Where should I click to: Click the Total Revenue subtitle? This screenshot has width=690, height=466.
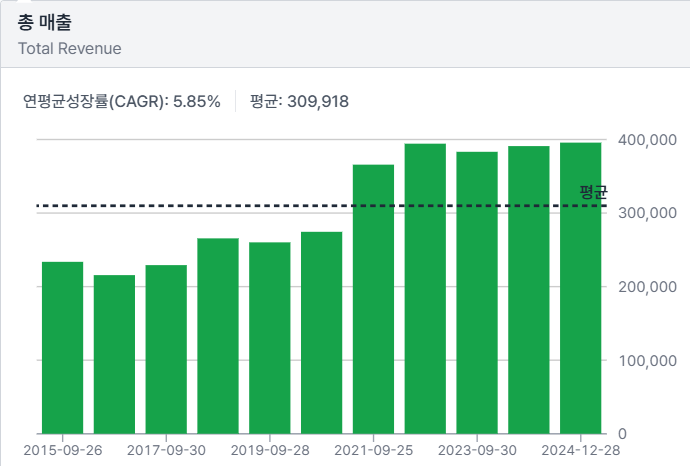point(69,47)
